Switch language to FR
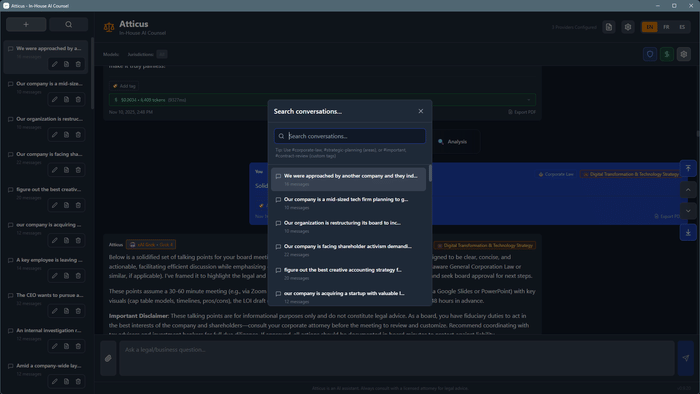Image resolution: width=700 pixels, height=394 pixels. [x=666, y=27]
